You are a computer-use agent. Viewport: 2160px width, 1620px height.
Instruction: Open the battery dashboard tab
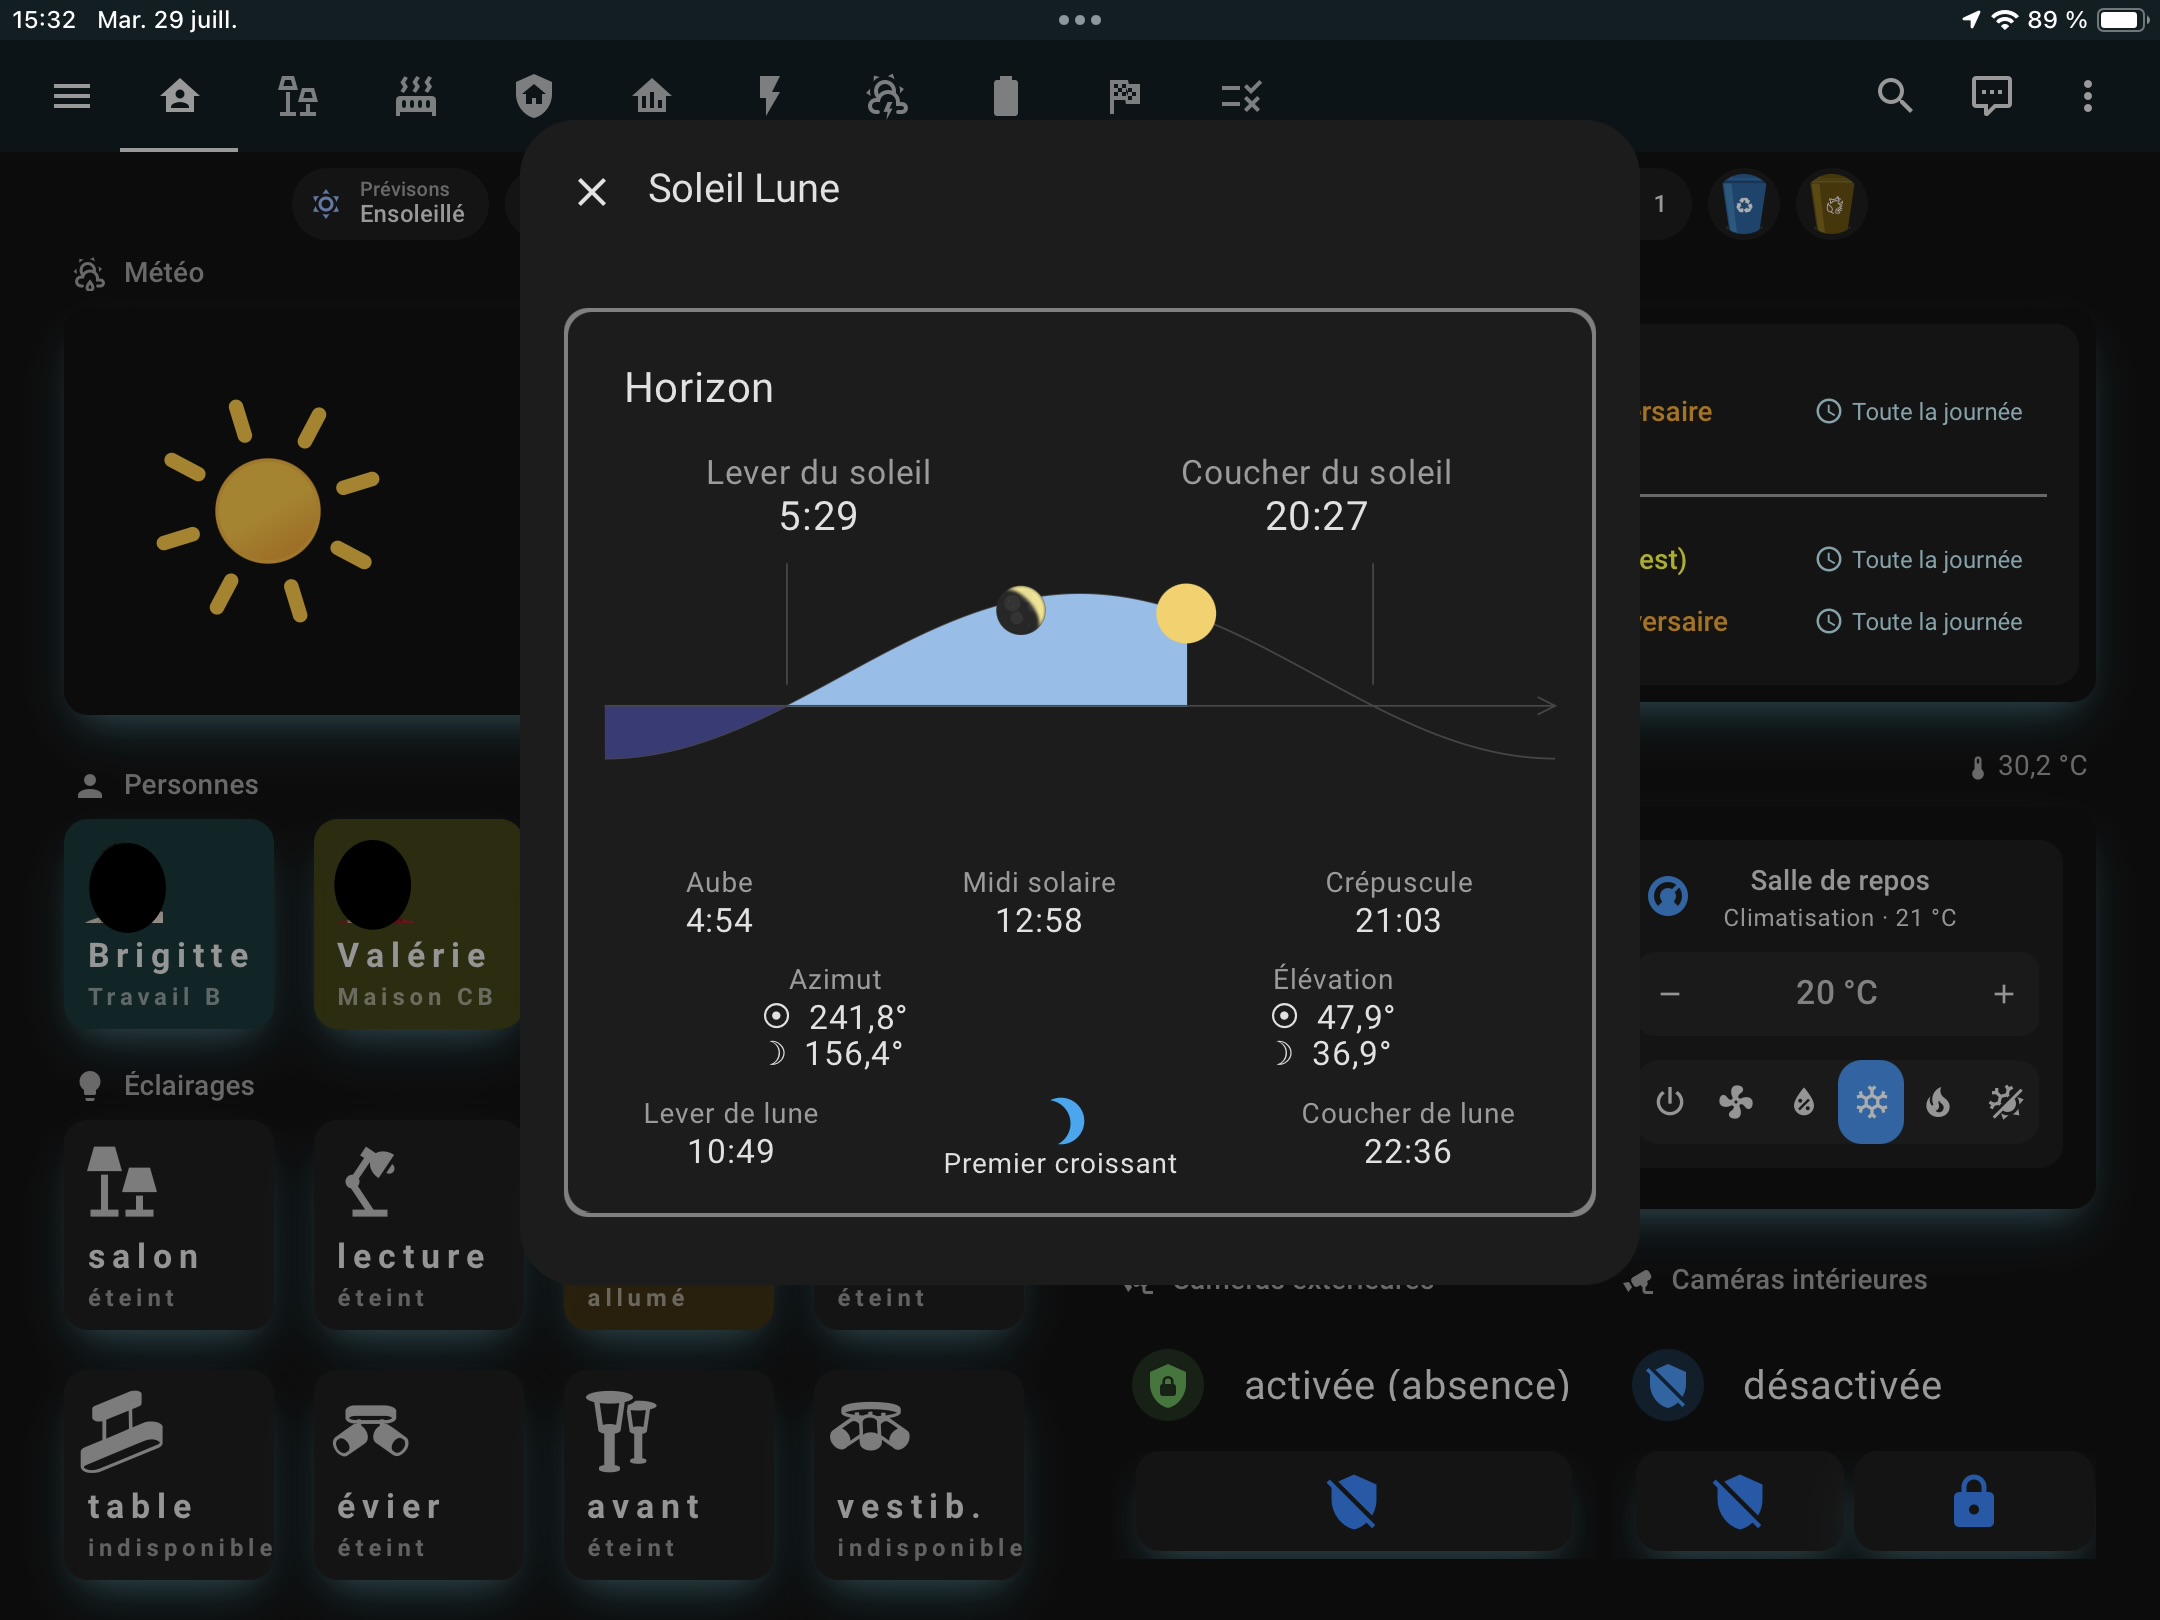pos(1005,96)
